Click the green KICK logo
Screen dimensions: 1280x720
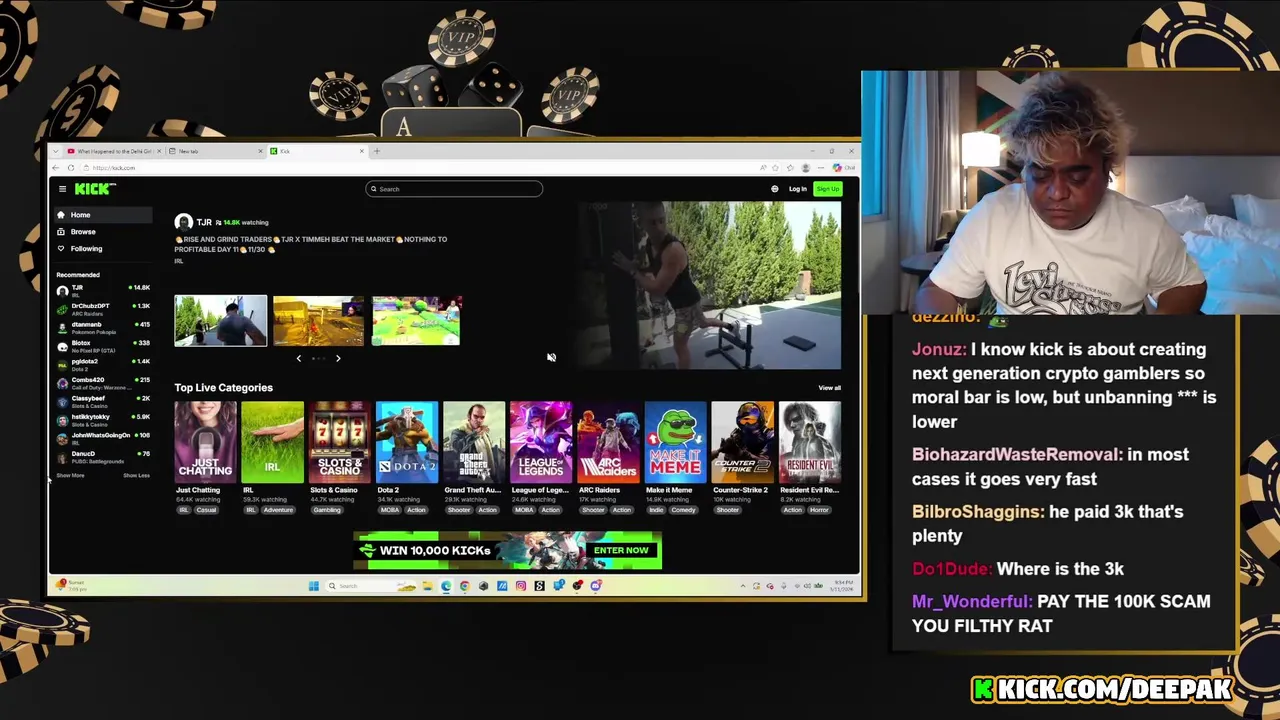tap(95, 189)
